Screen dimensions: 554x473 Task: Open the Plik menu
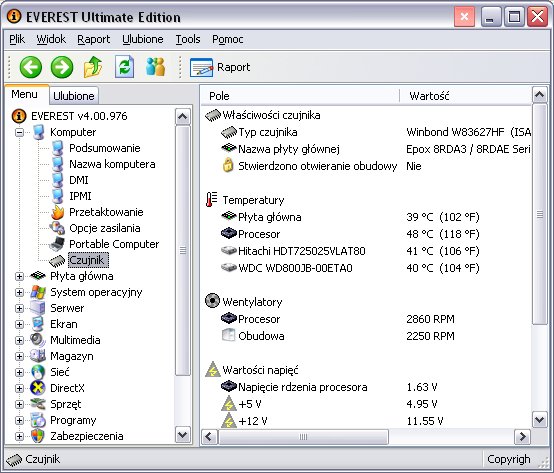click(x=17, y=39)
